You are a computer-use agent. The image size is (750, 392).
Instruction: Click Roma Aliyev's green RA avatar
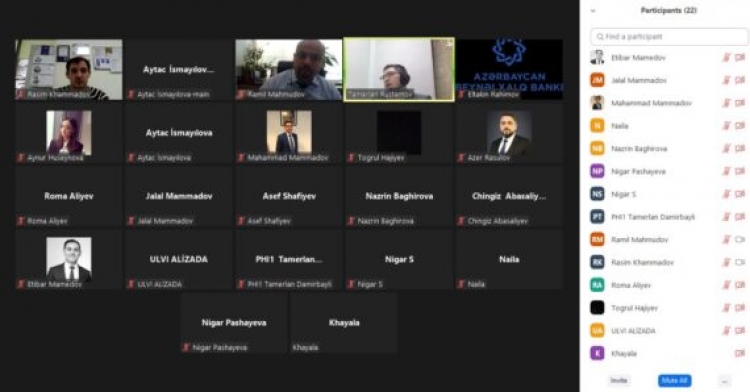pos(597,285)
